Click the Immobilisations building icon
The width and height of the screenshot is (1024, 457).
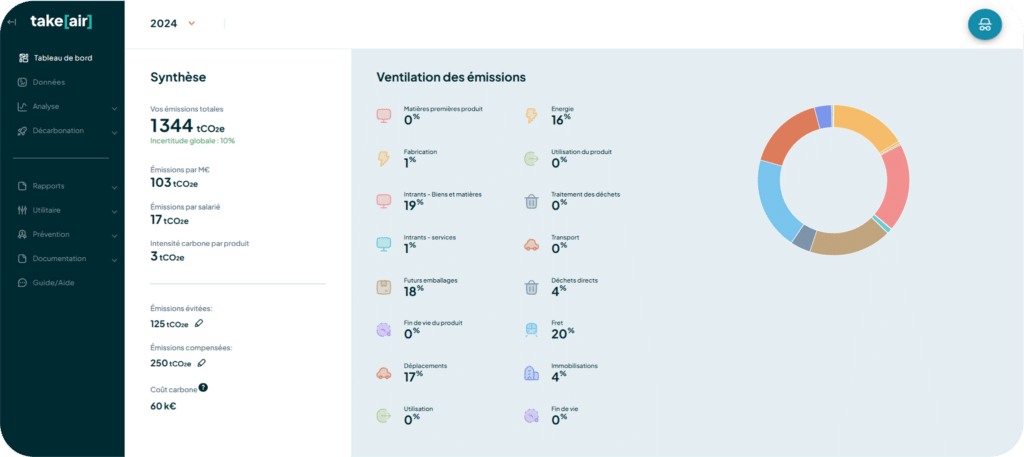532,373
